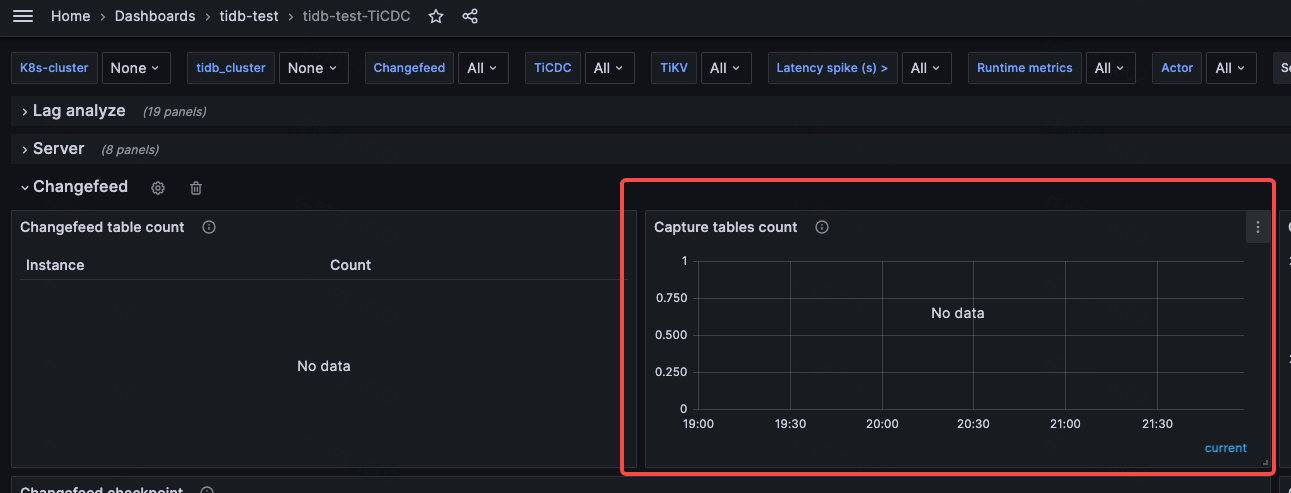Show info for Changefeed table count panel
The height and width of the screenshot is (493, 1291).
click(x=209, y=227)
